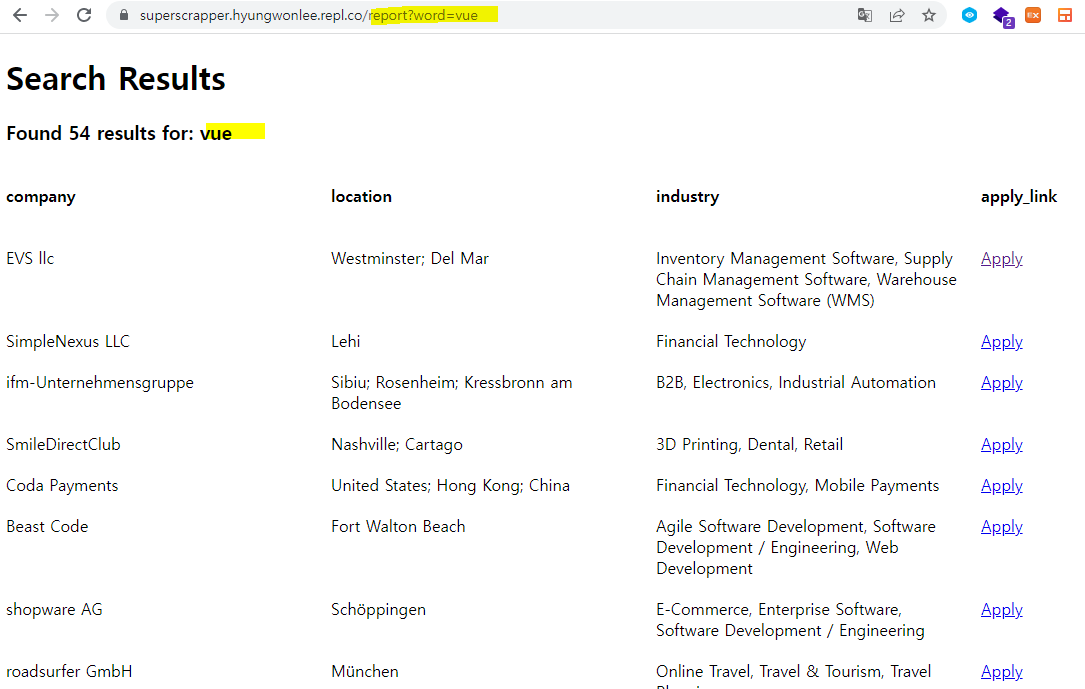Click the location column header
1085x689 pixels.
tap(361, 196)
